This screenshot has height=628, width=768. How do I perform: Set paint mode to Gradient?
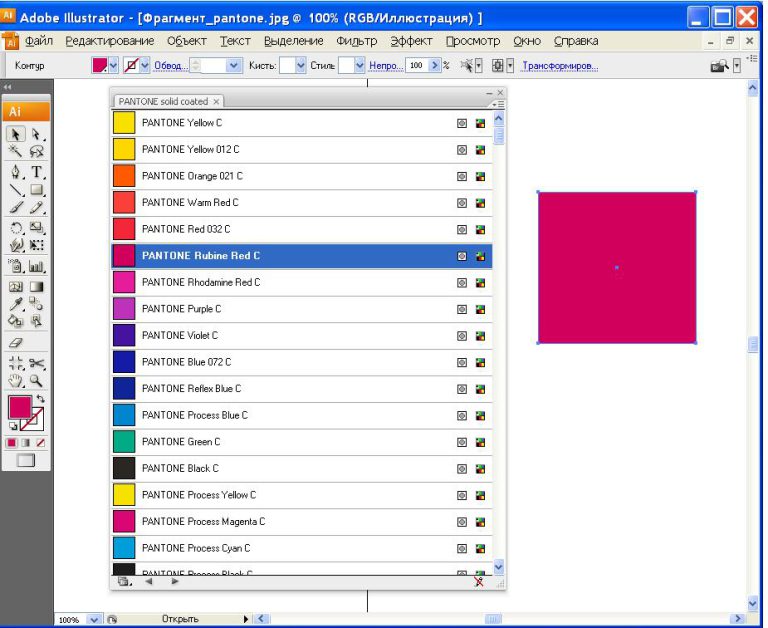pos(26,443)
